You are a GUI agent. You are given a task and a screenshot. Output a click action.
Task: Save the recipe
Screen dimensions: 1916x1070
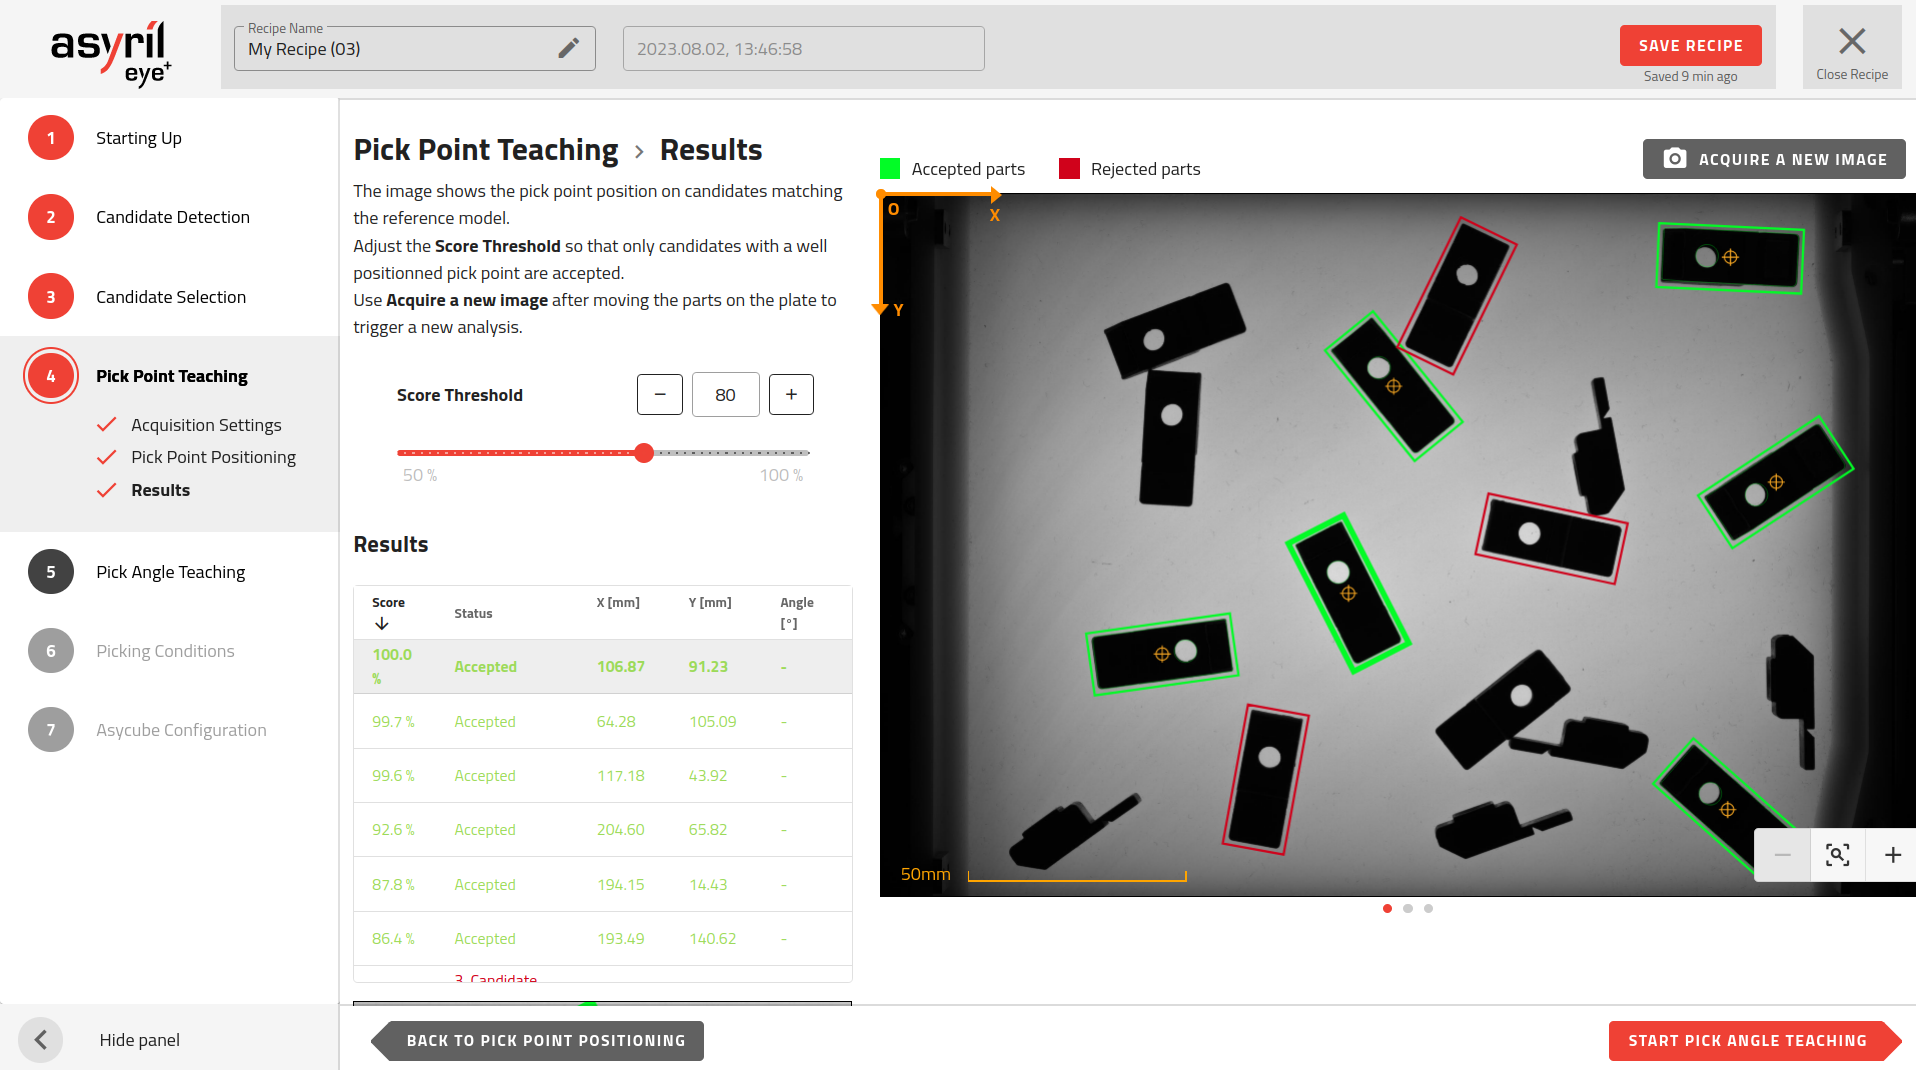click(x=1690, y=46)
